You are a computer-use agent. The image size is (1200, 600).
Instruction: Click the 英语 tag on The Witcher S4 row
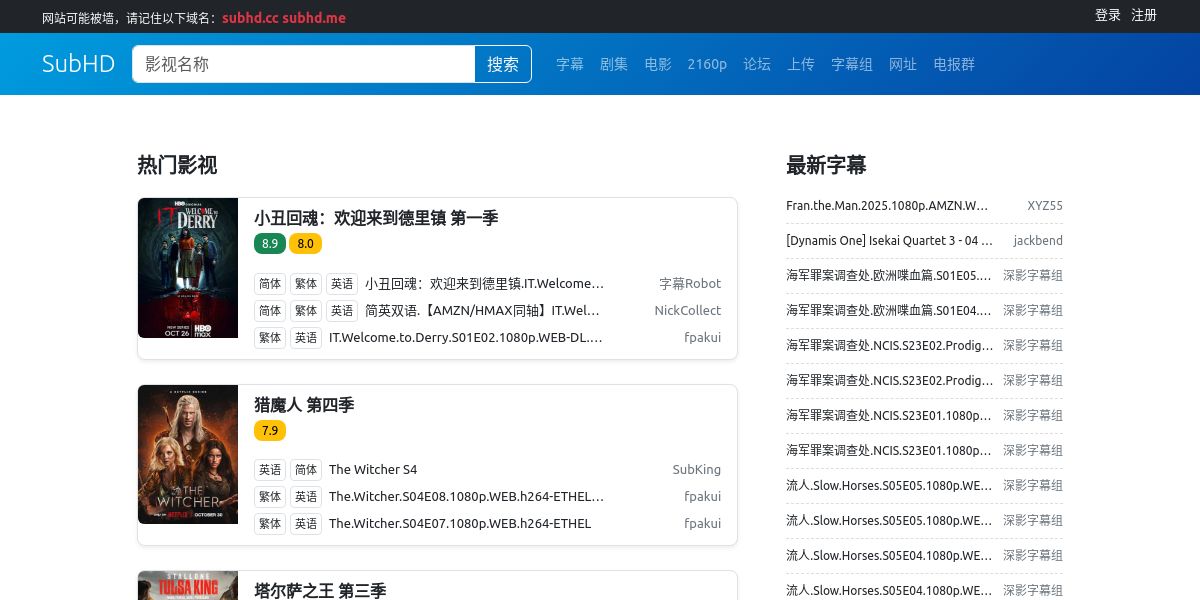point(270,470)
